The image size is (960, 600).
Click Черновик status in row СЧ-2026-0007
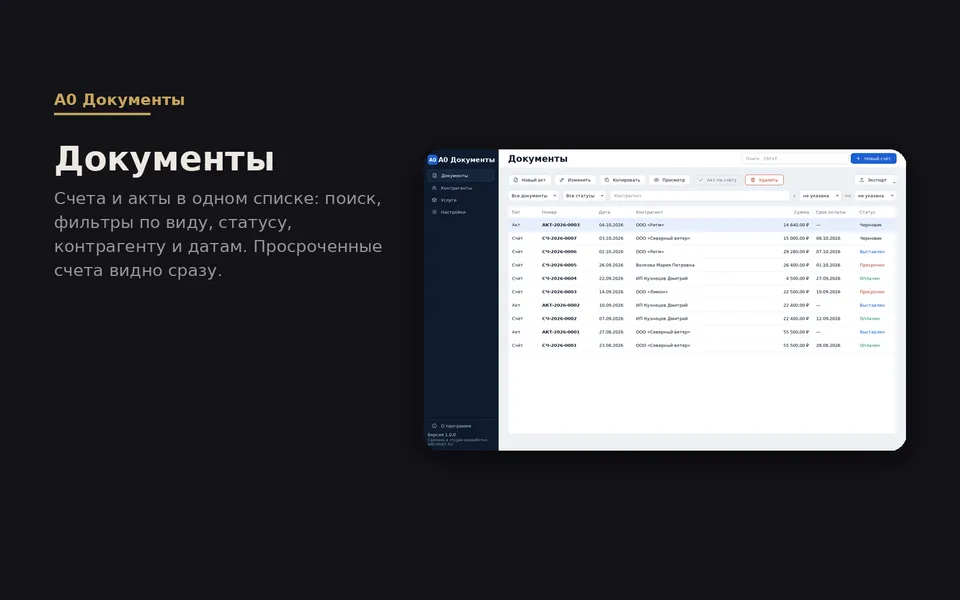871,239
